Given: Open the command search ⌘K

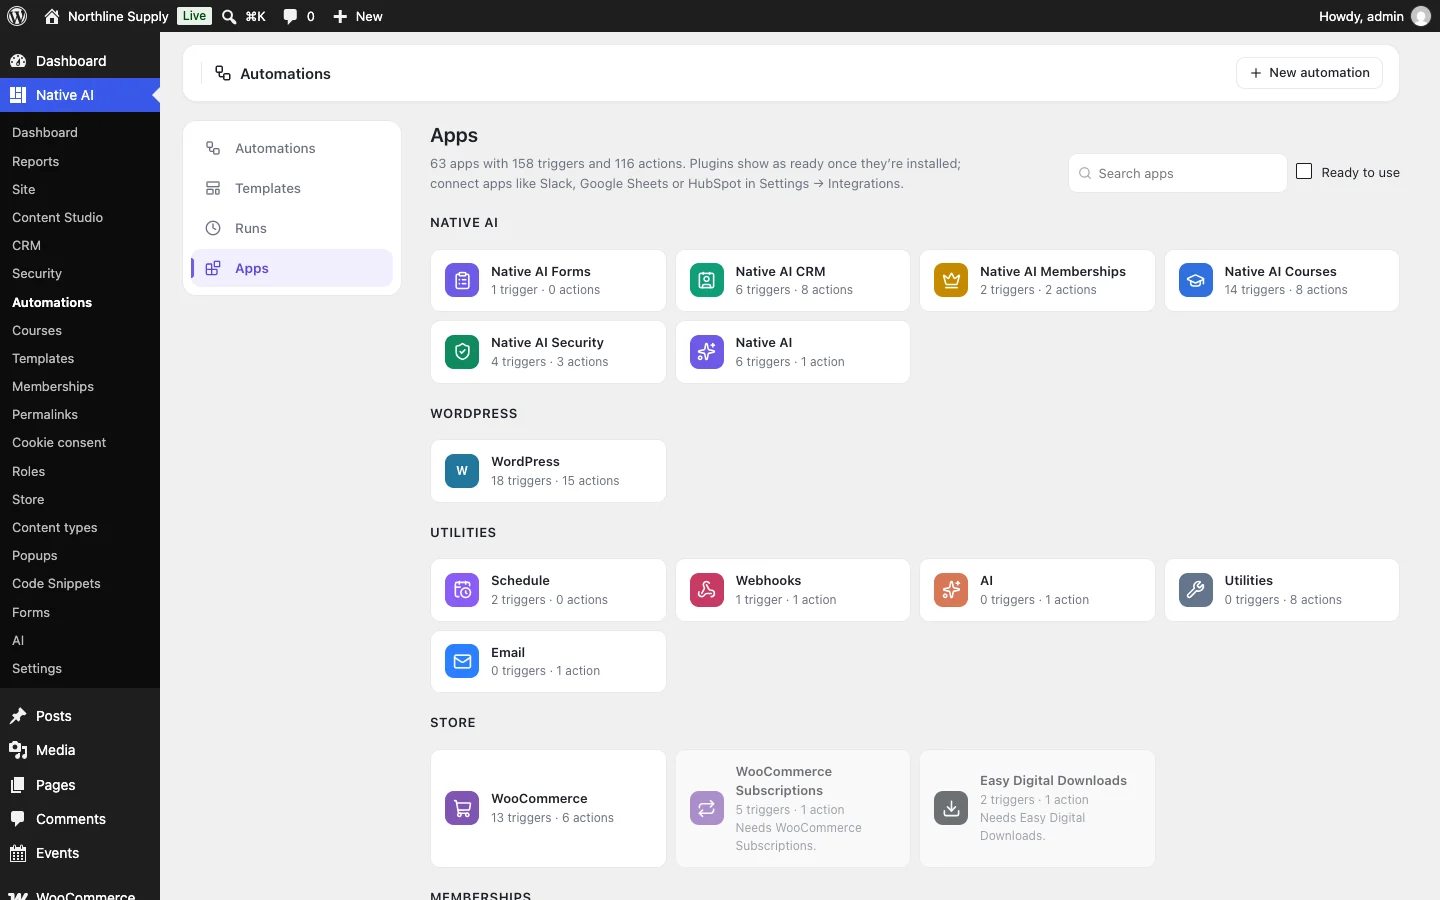Looking at the screenshot, I should 243,16.
